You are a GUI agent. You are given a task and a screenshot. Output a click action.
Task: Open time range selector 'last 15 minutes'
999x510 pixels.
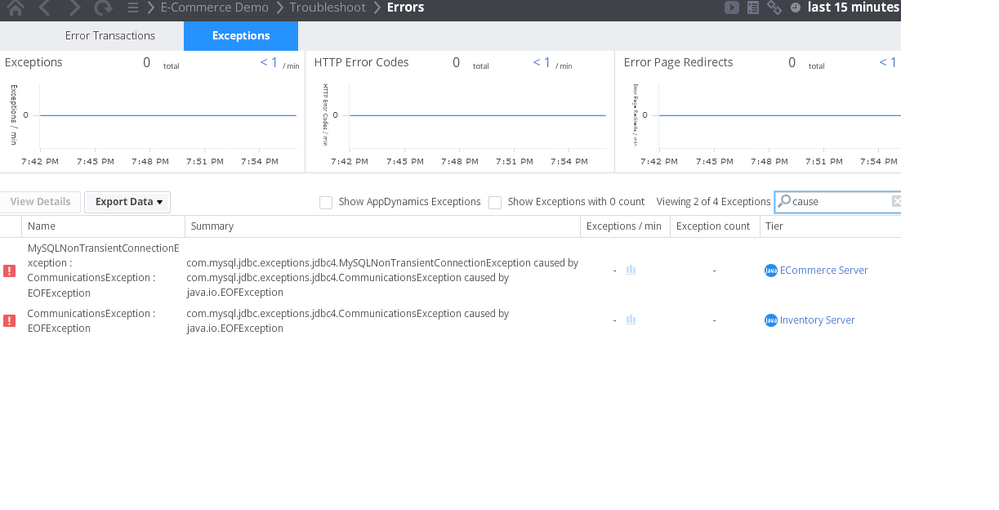(853, 8)
